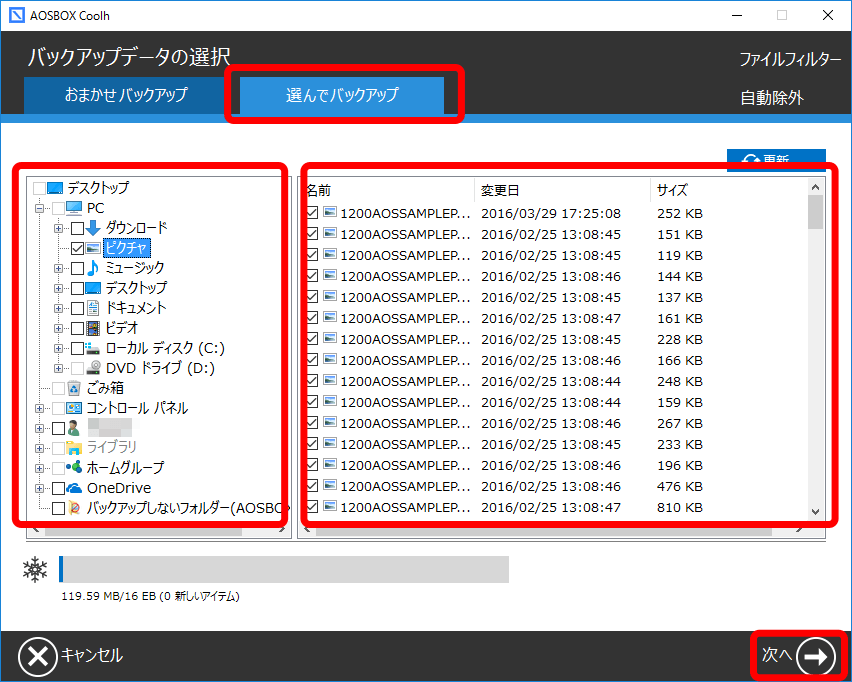Collapse the PC tree node
852x682 pixels.
[x=40, y=208]
